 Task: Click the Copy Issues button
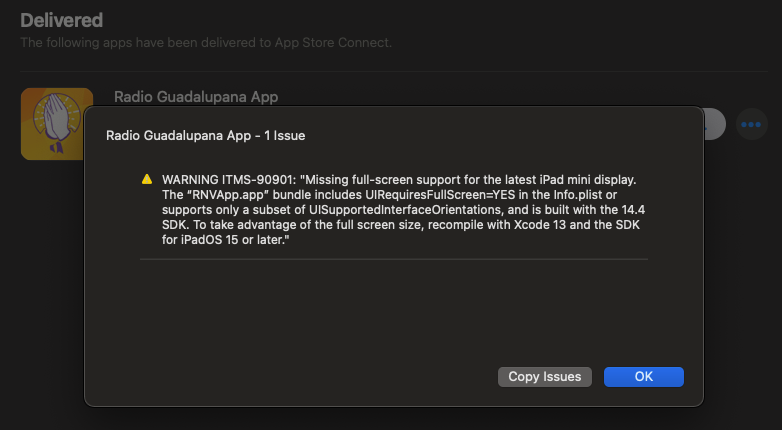click(545, 377)
